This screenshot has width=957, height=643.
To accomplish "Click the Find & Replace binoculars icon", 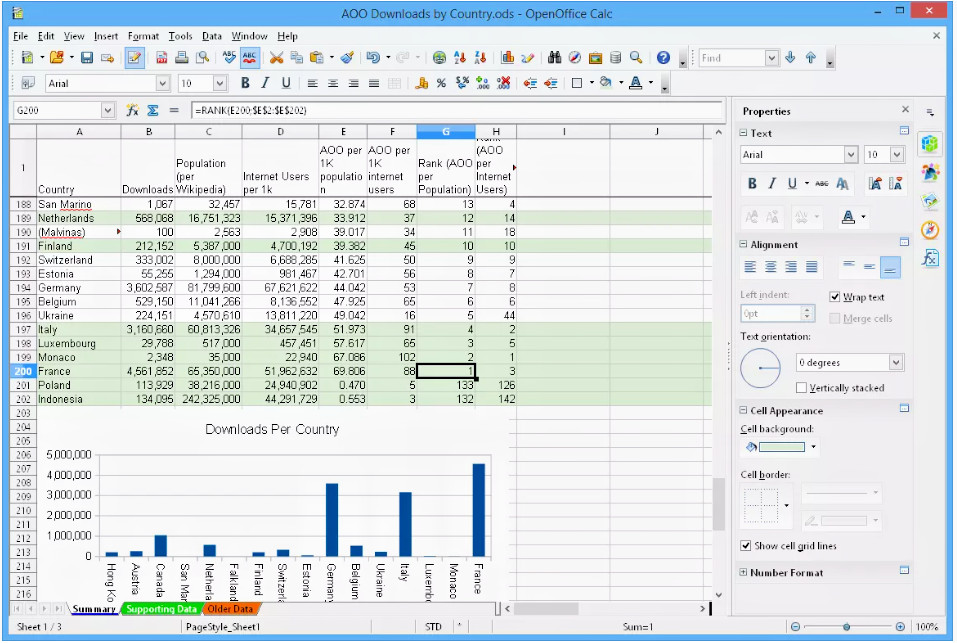I will click(x=555, y=58).
